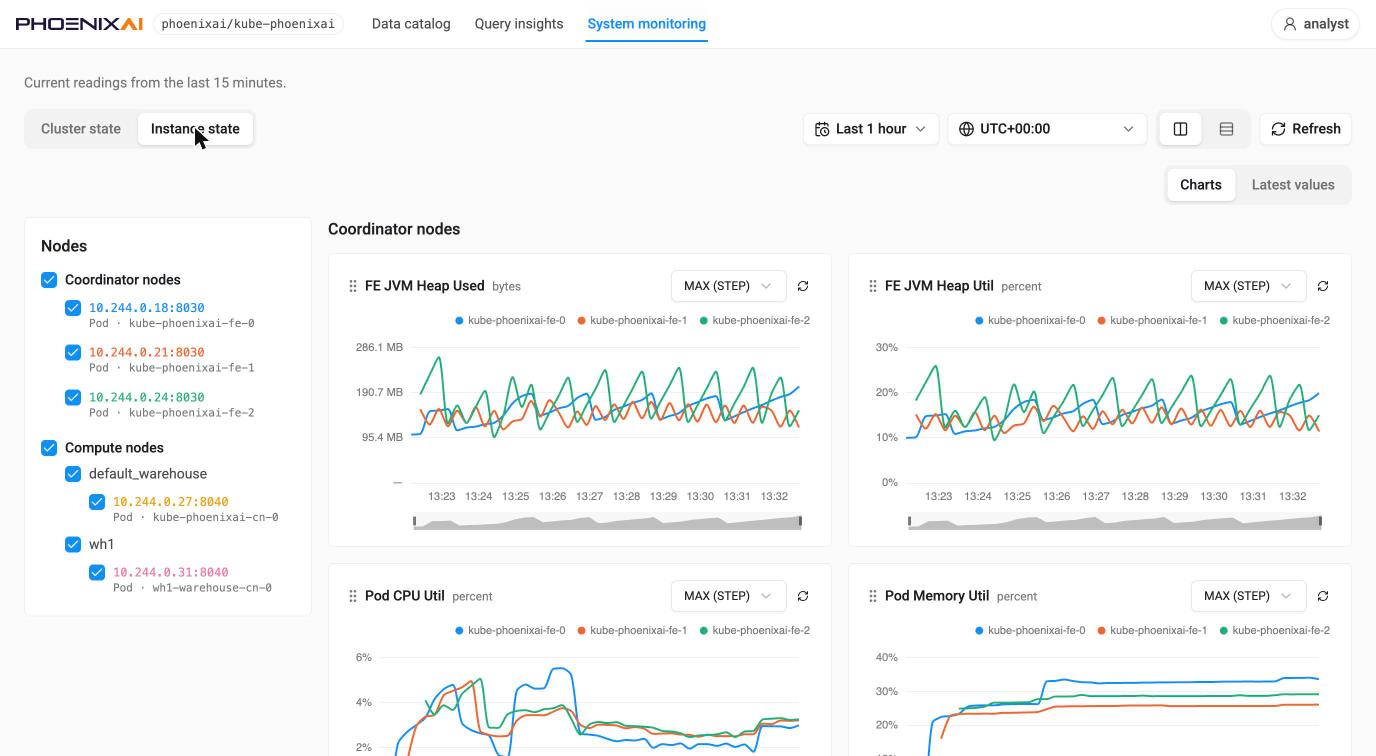Refresh FE JVM Heap Util chart
The image size is (1376, 756).
(x=1323, y=286)
